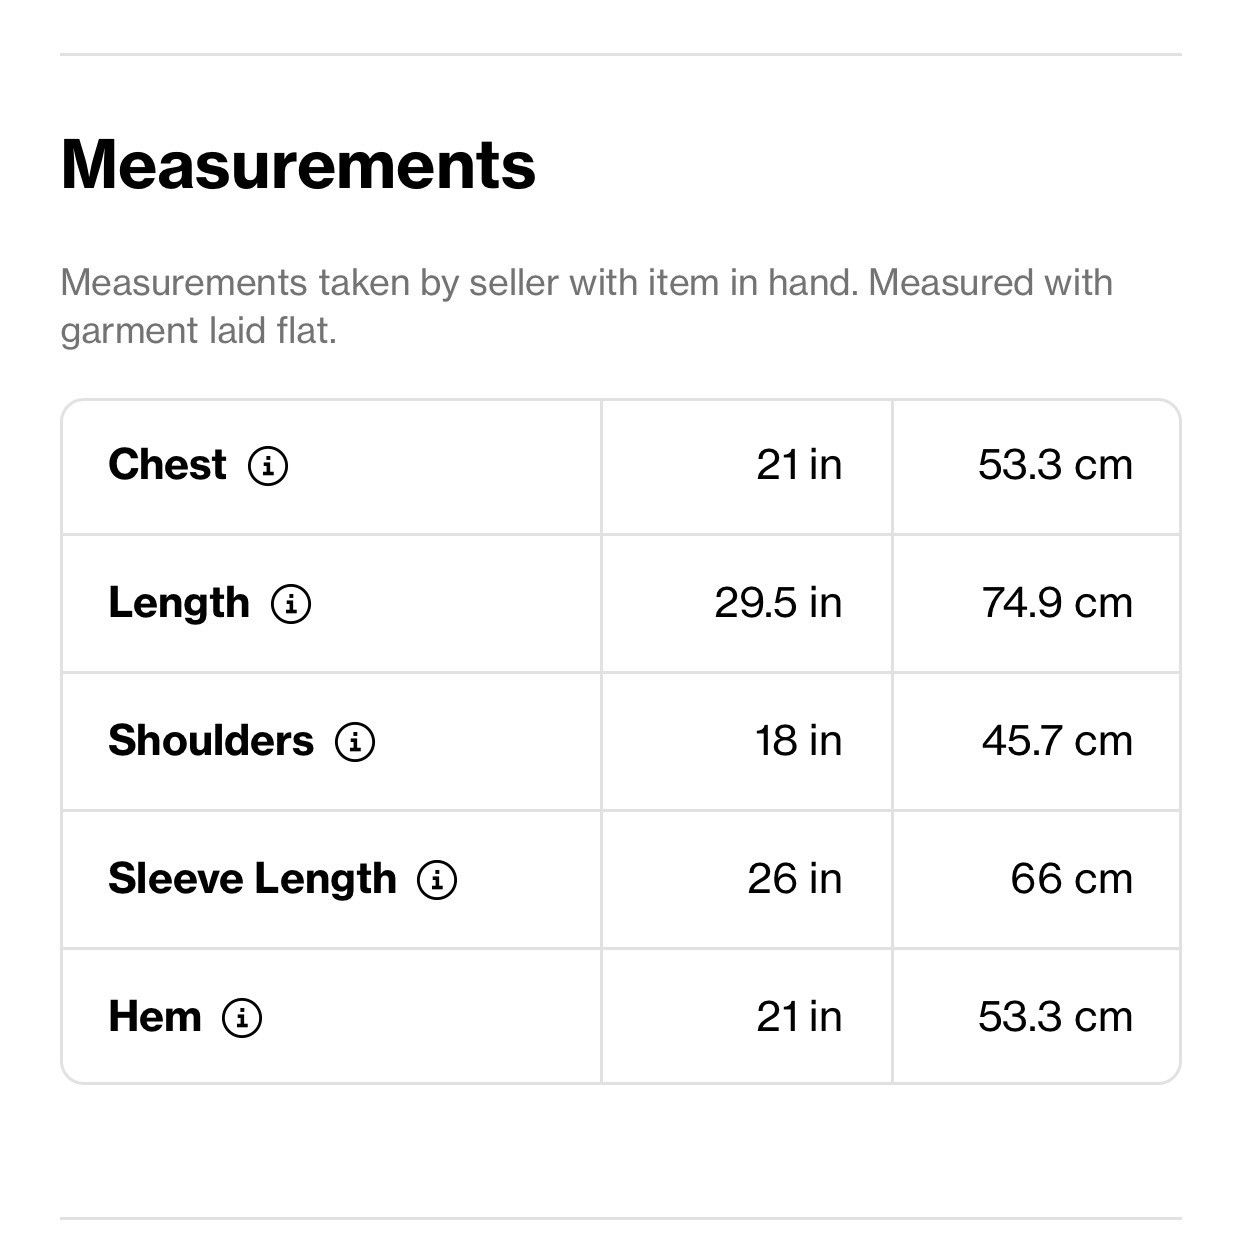This screenshot has width=1242, height=1242.
Task: Click the 26 in sleeve length value
Action: tap(795, 879)
